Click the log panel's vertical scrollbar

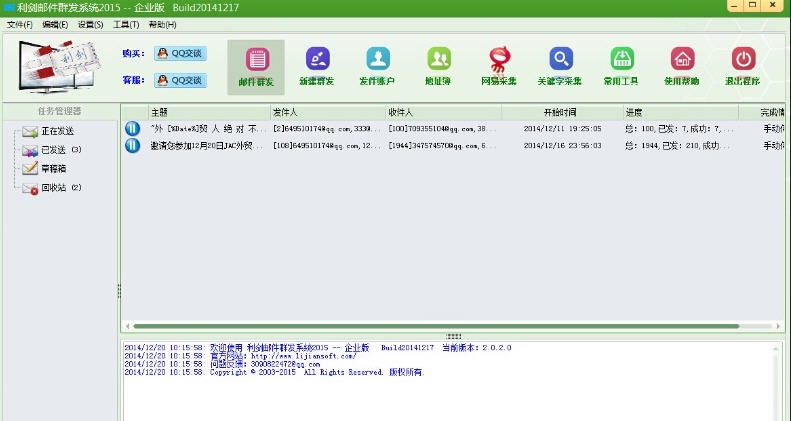tap(777, 381)
